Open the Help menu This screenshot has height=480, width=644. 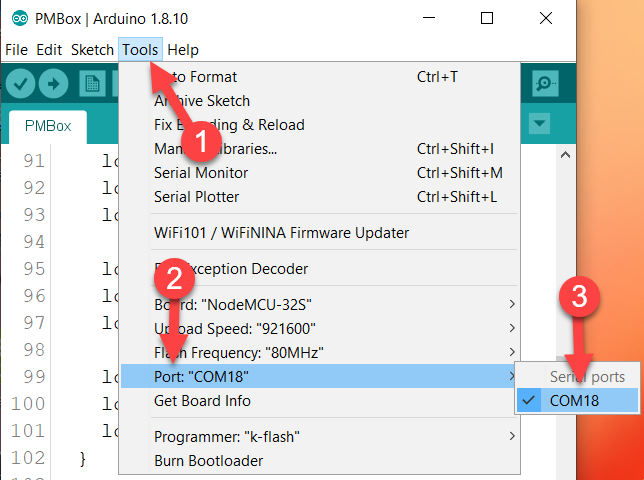(183, 50)
